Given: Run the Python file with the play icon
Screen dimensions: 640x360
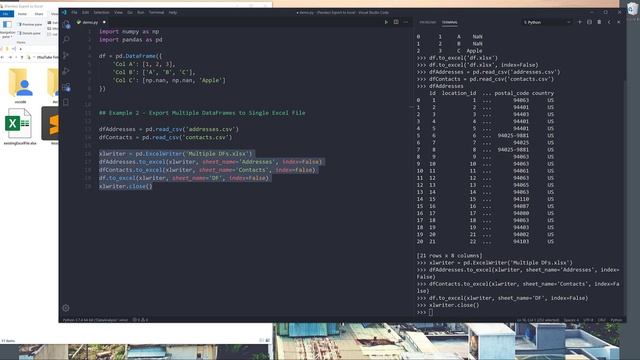Looking at the screenshot, I should tap(386, 22).
